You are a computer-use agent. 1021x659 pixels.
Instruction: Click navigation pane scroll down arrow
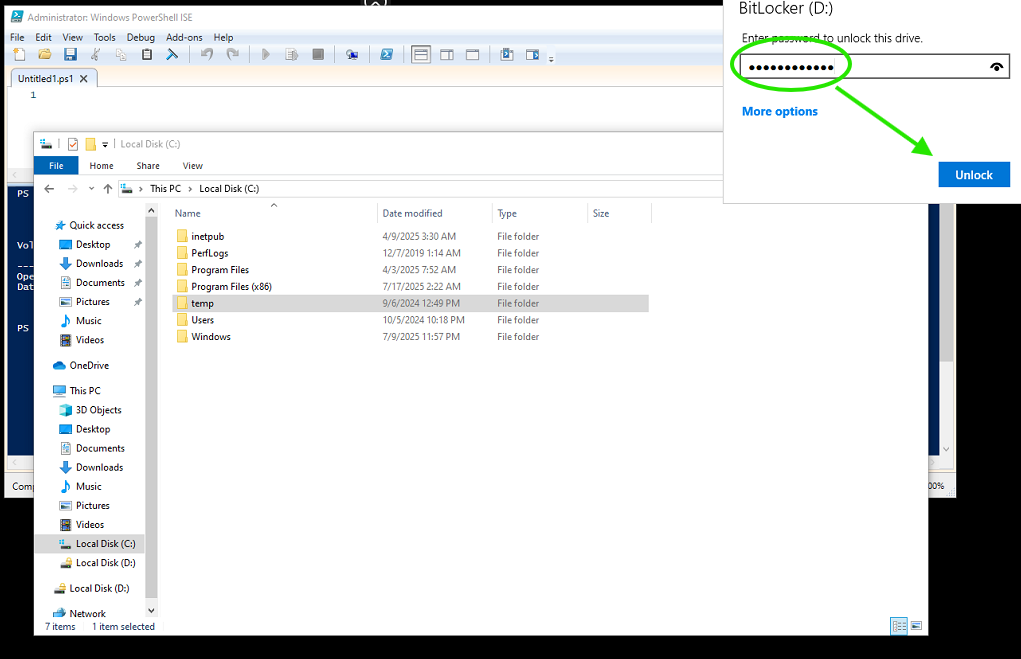point(151,611)
